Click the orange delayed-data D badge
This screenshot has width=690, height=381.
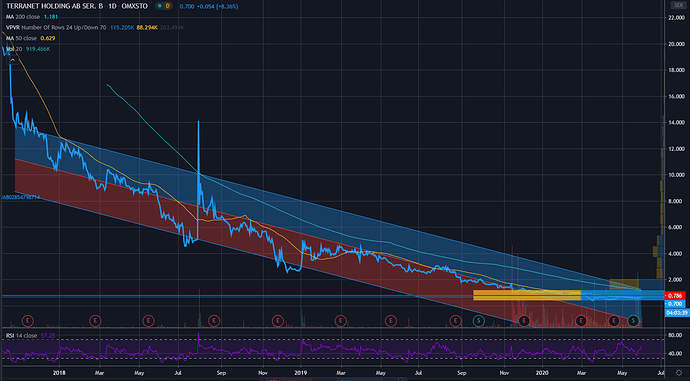[167, 6]
